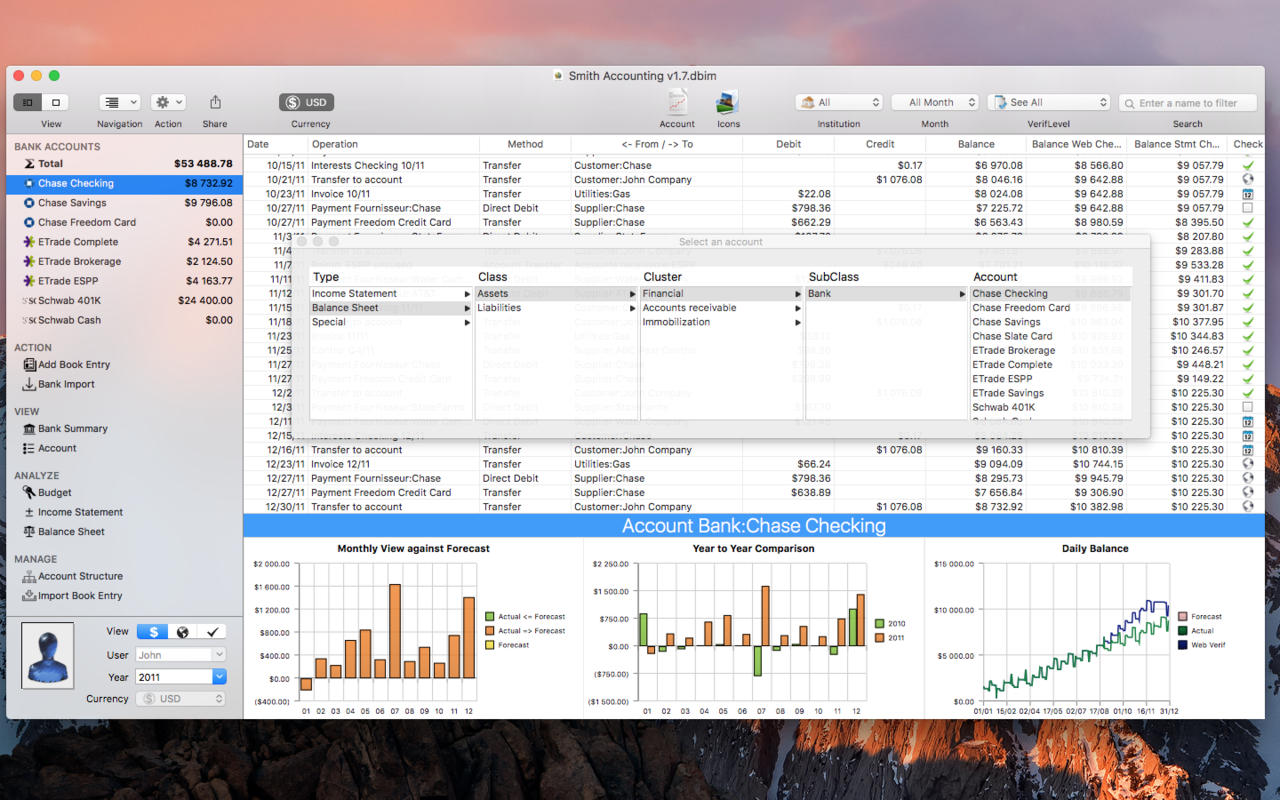This screenshot has height=800, width=1280.
Task: Open the All Month filter dropdown
Action: pos(934,102)
